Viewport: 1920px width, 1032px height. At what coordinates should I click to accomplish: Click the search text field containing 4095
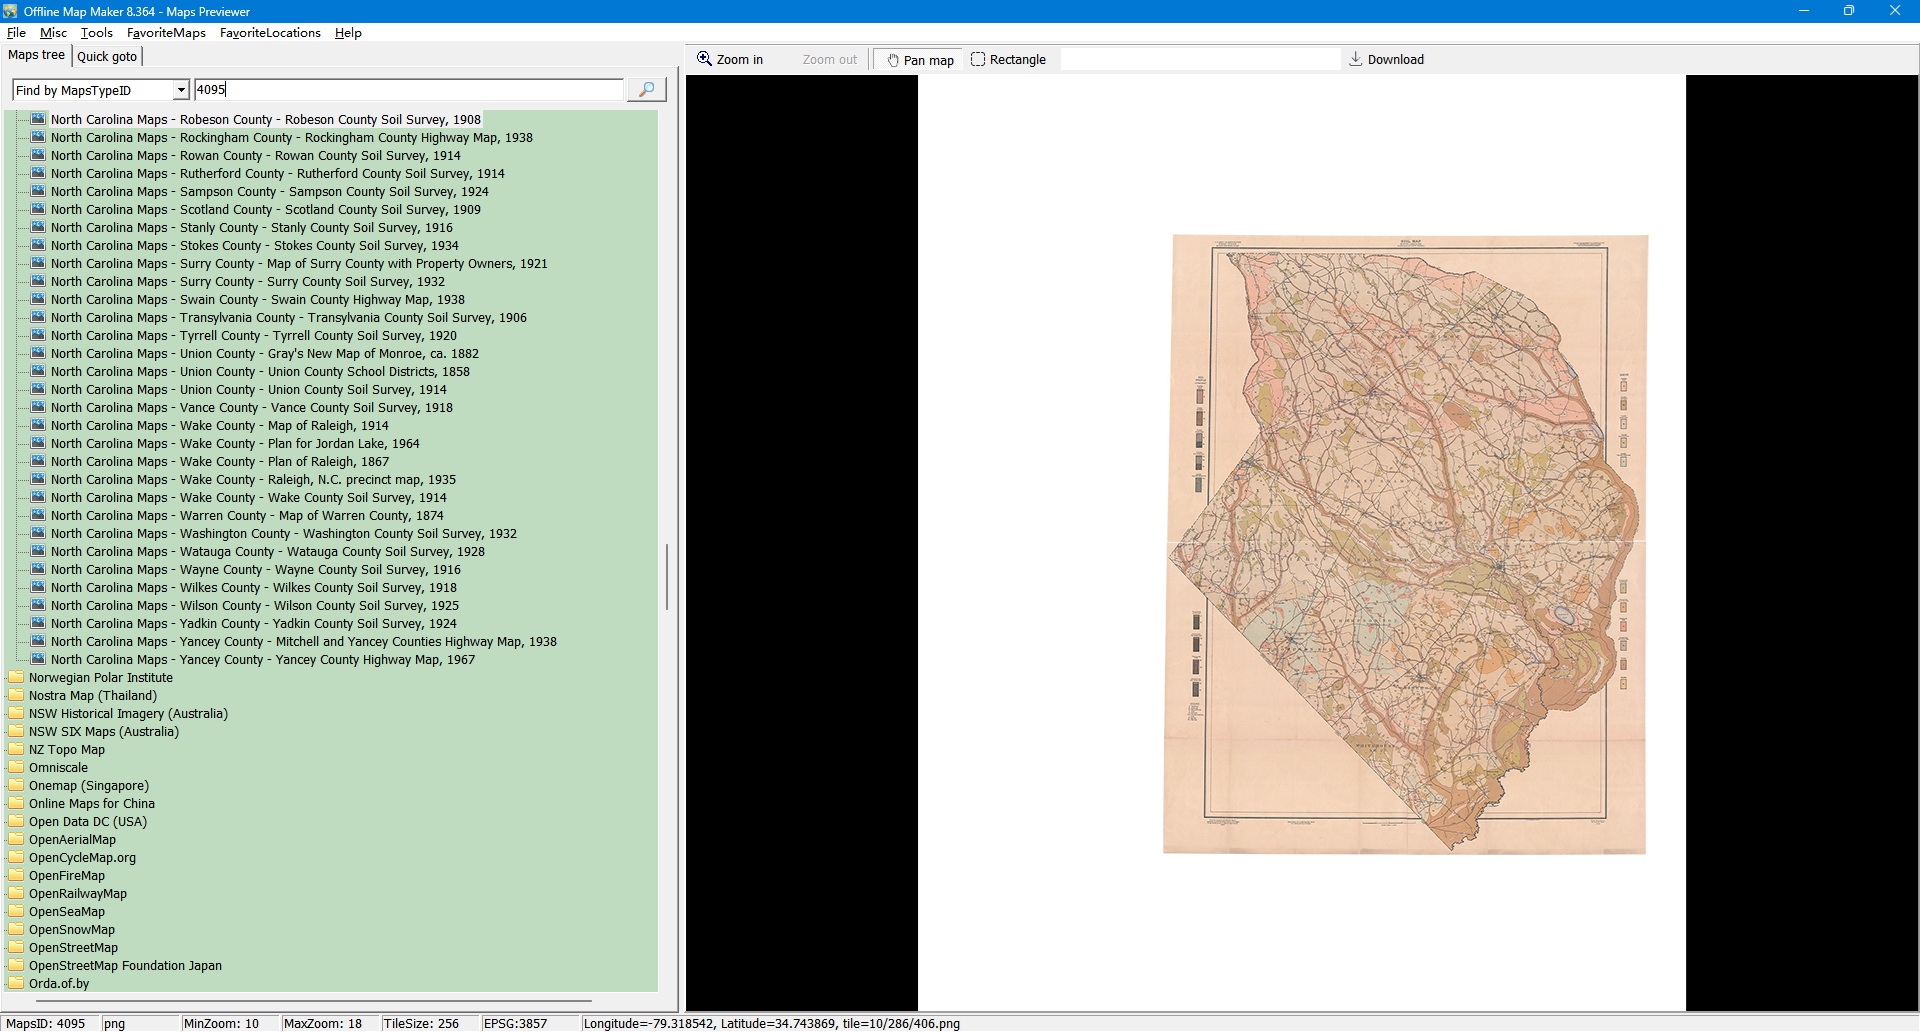coord(407,90)
